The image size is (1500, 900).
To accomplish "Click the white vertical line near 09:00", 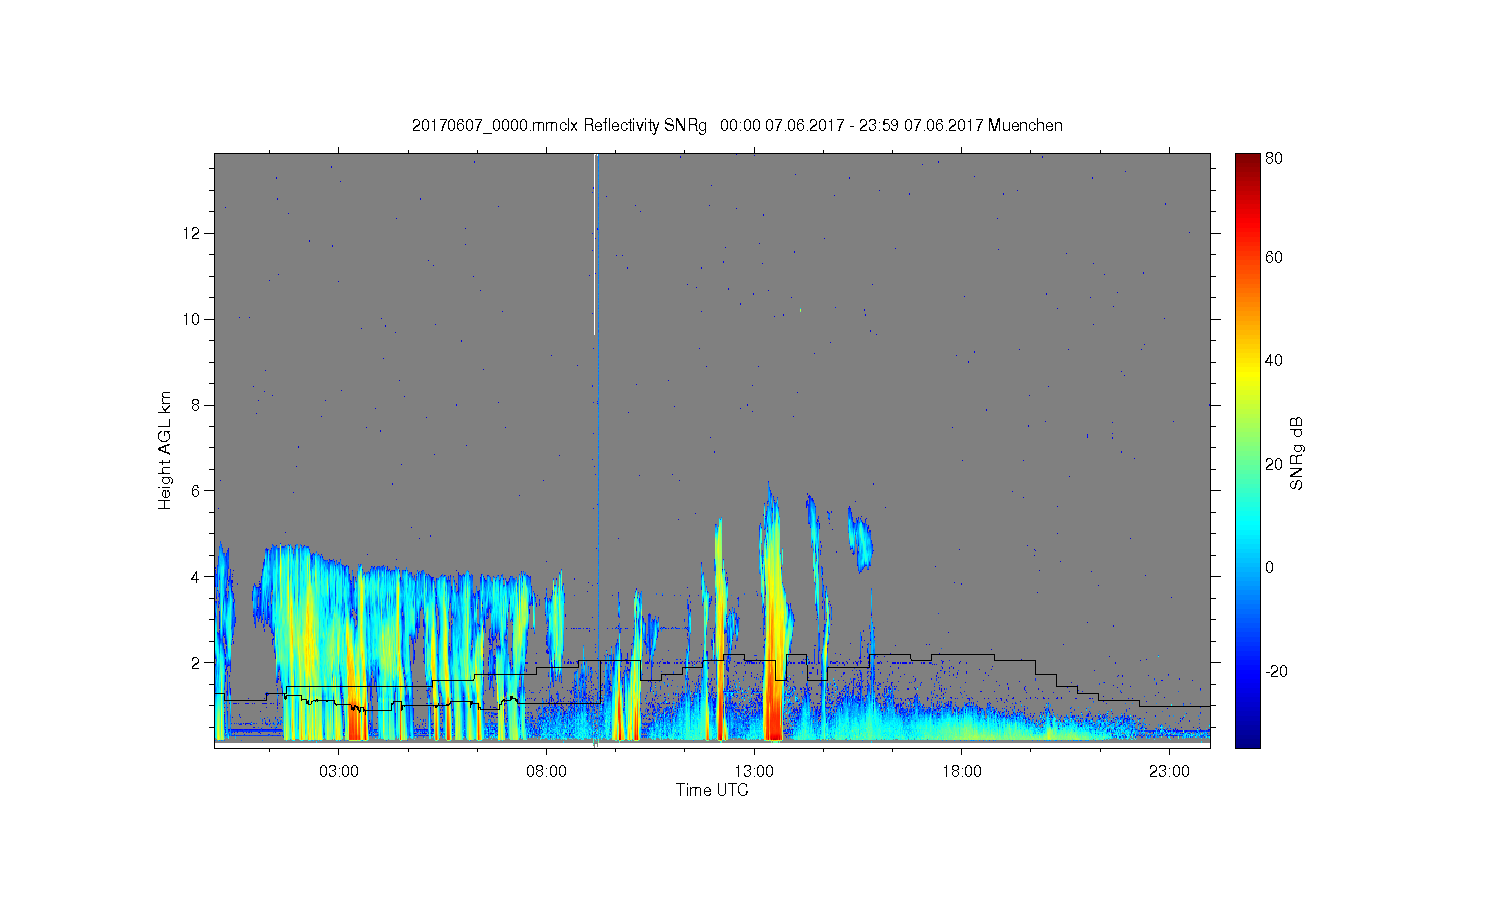I will coord(595,244).
